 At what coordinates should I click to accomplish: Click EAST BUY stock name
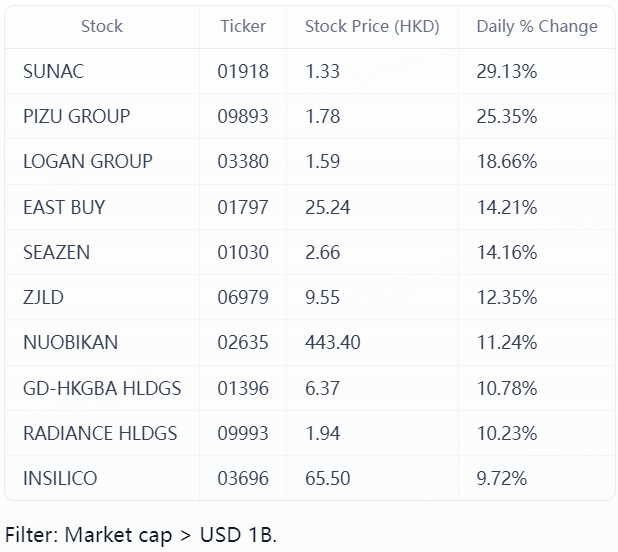coord(64,207)
